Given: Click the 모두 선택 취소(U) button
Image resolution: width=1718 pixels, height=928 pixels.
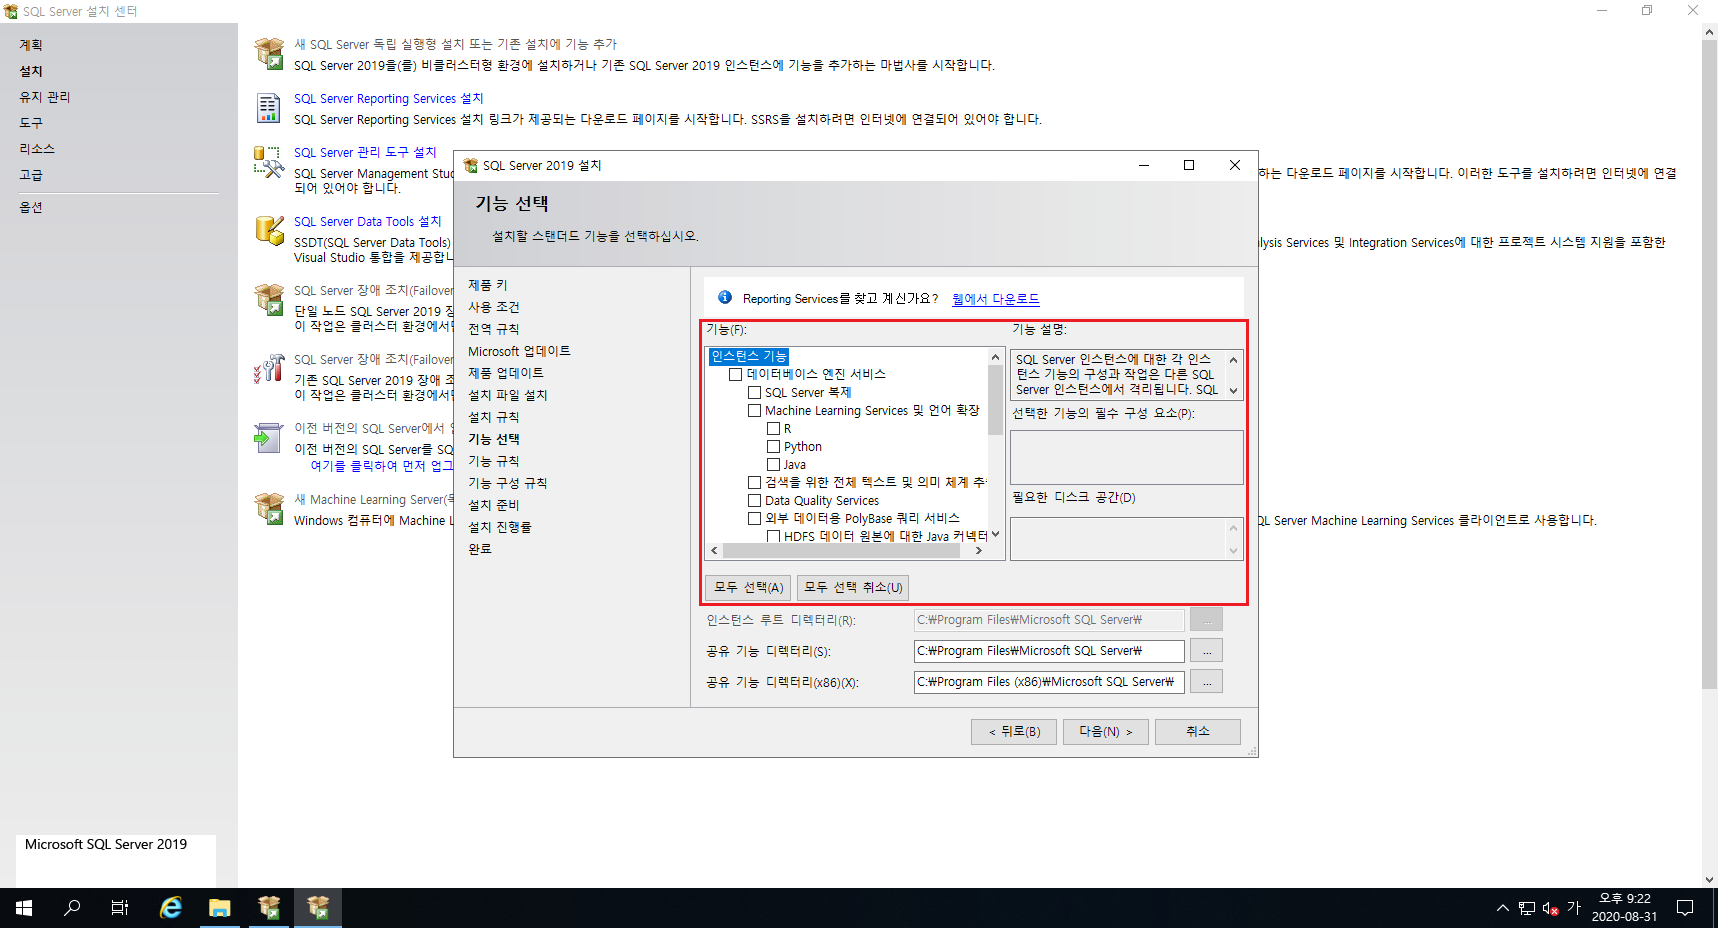Looking at the screenshot, I should pos(853,587).
